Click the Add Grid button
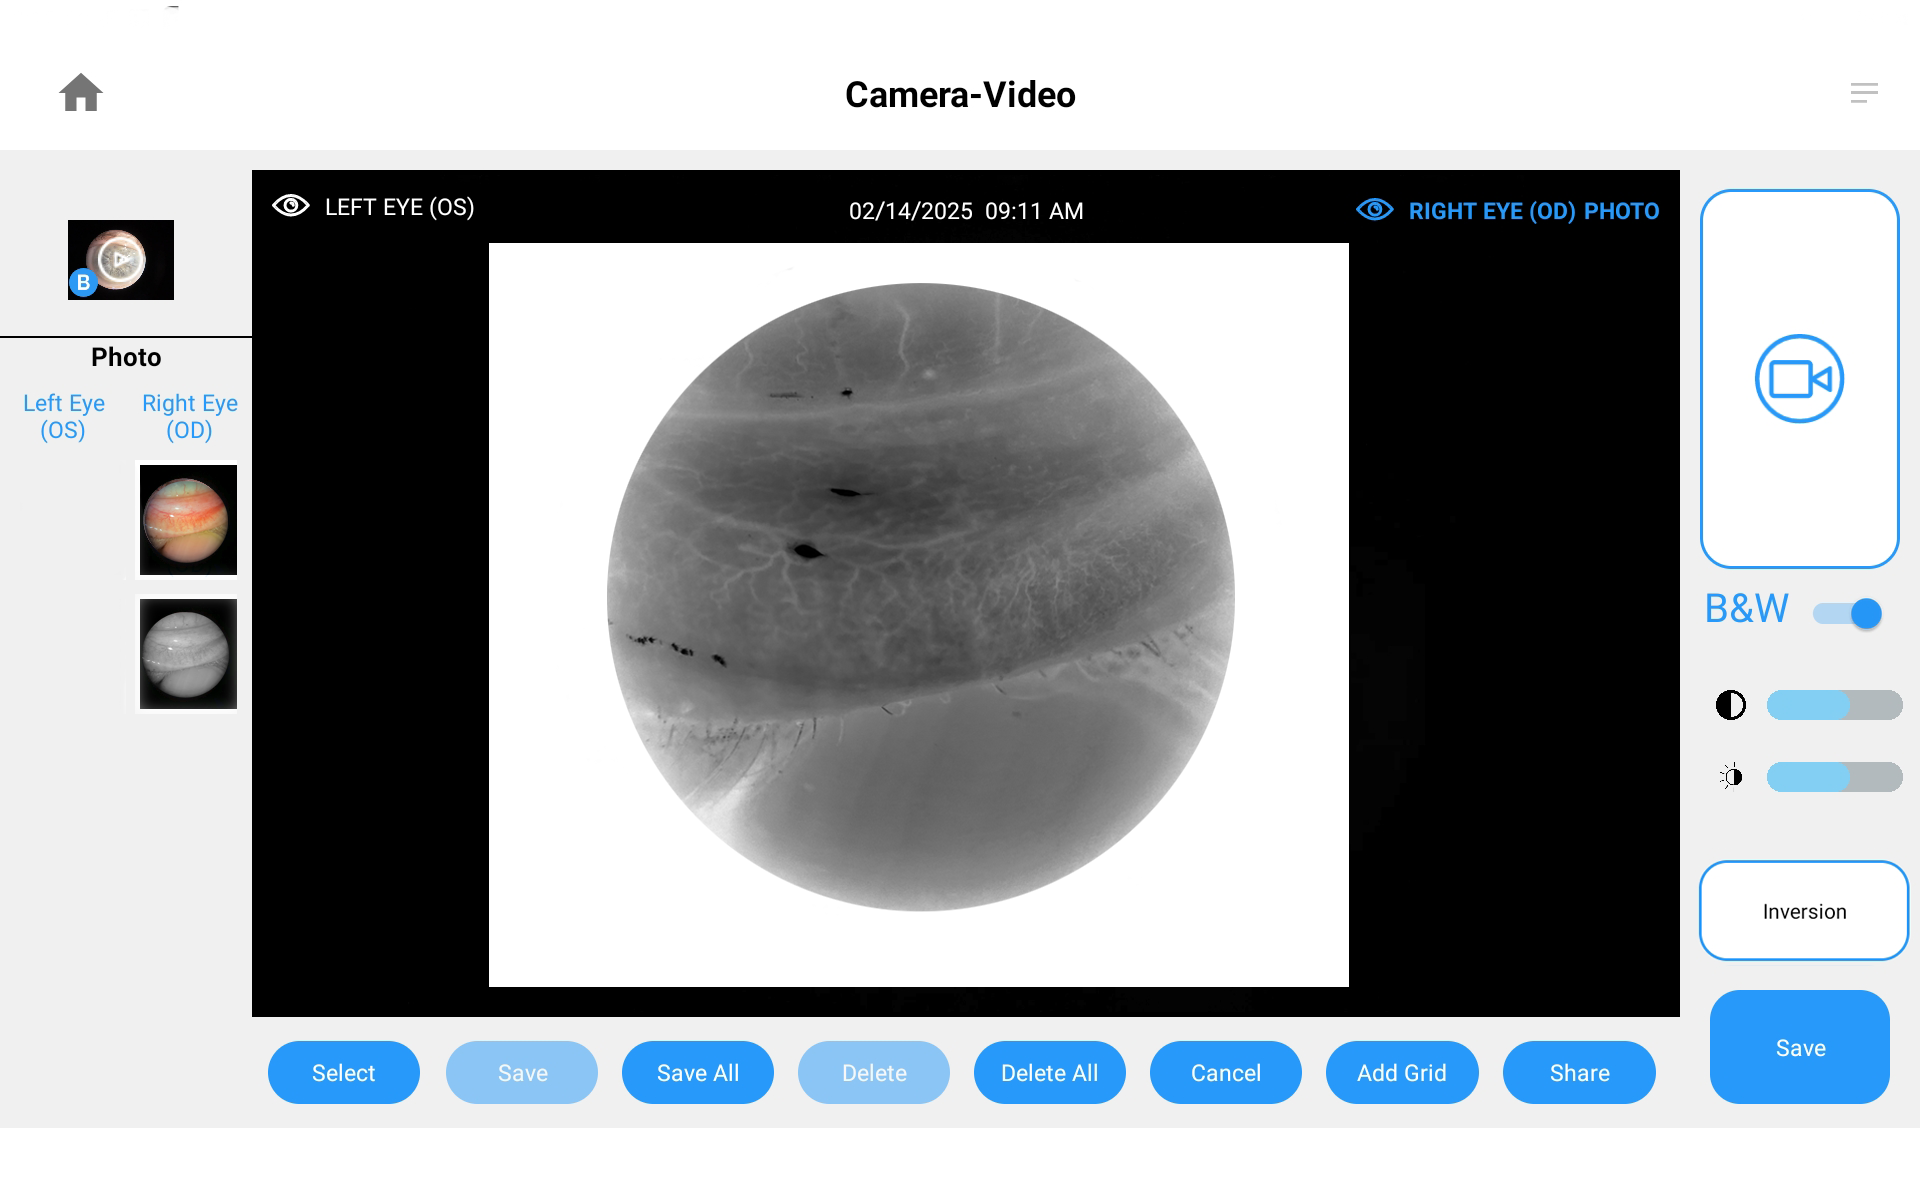Viewport: 1920px width, 1200px height. (x=1401, y=1073)
